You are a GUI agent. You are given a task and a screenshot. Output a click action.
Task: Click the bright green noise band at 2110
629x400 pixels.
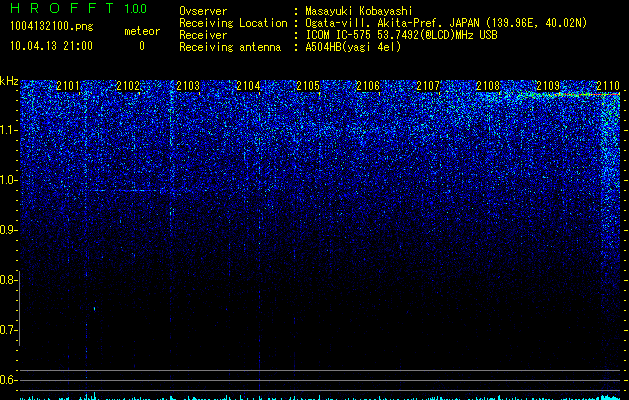coord(611,169)
